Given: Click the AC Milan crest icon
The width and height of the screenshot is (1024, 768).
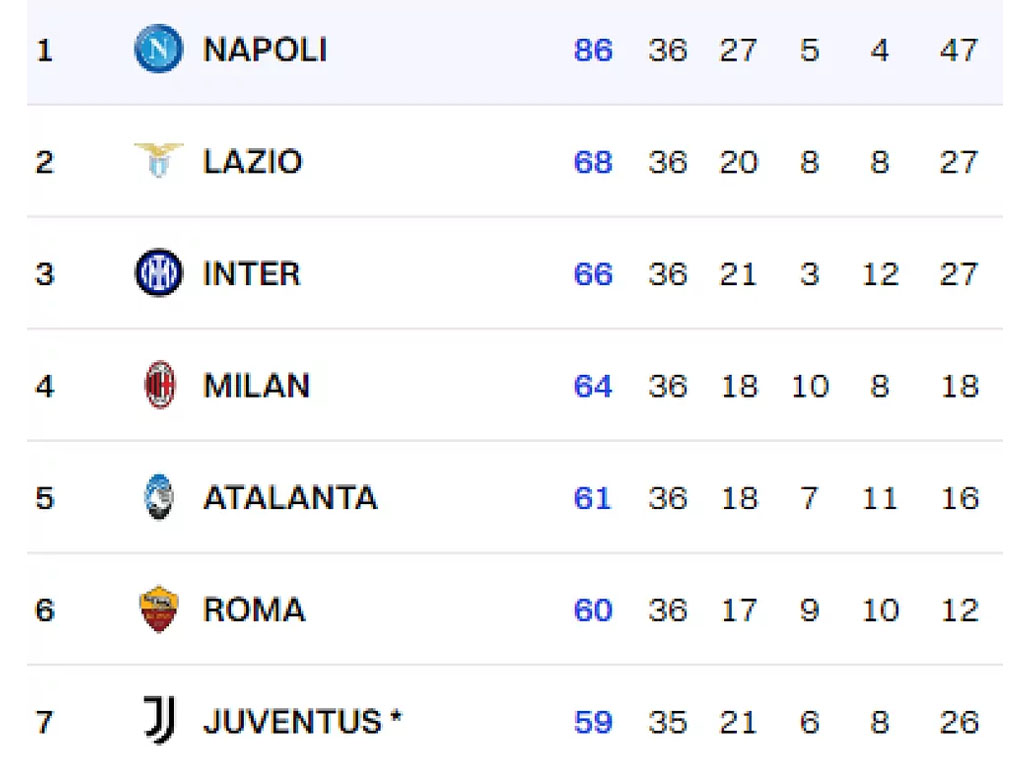Looking at the screenshot, I should (x=159, y=385).
